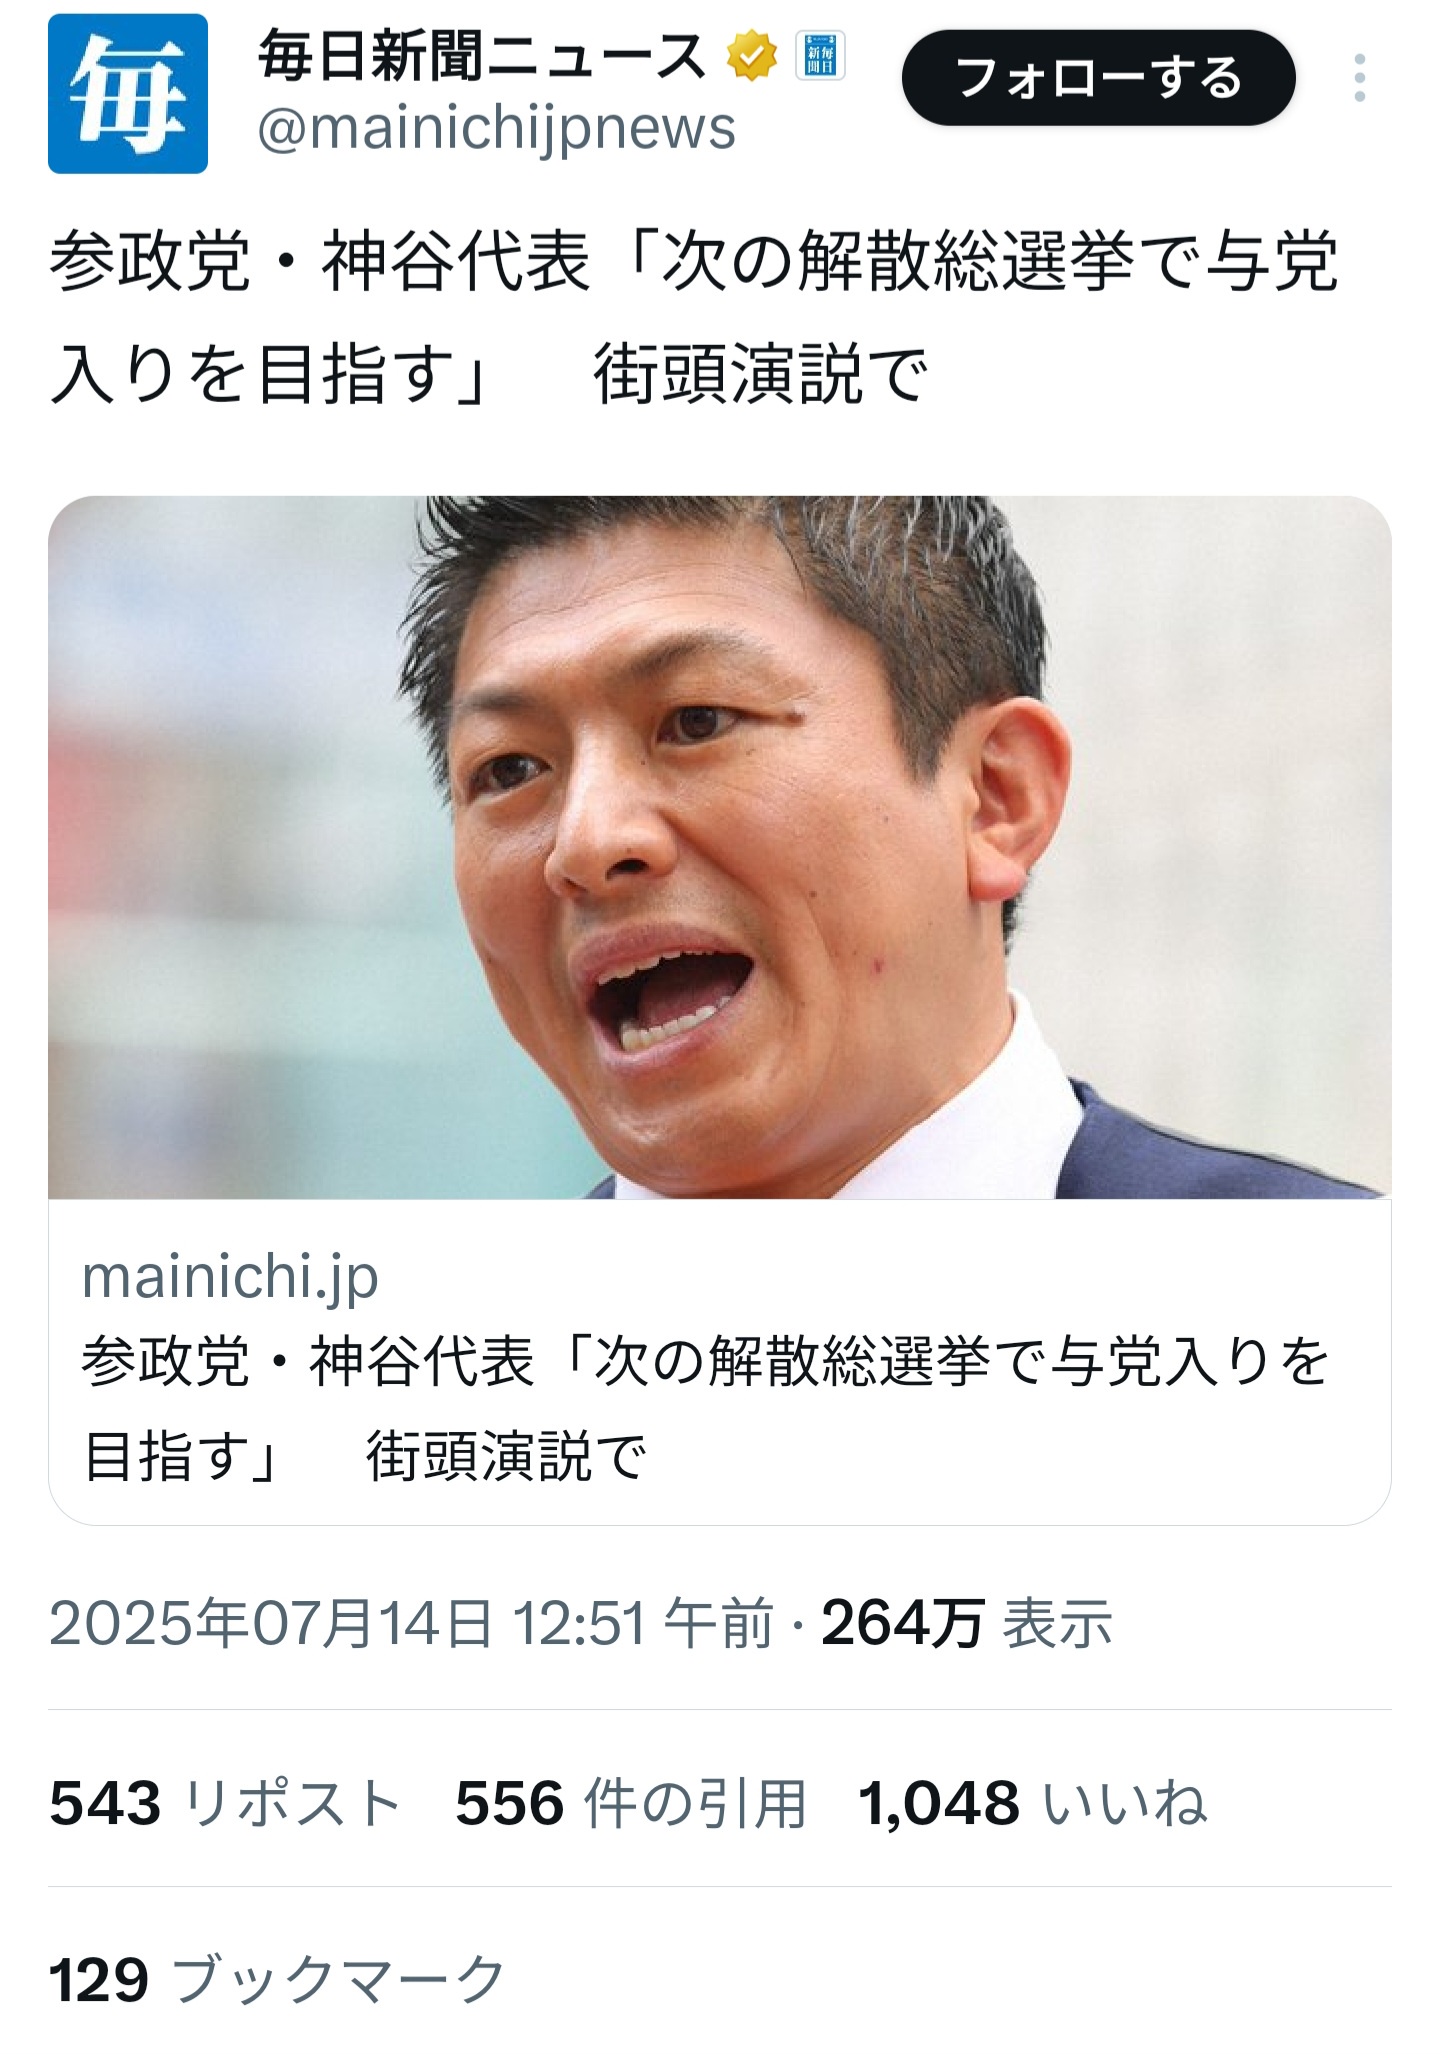Show the 543 リポスト list
1440x2054 pixels.
[x=225, y=1803]
